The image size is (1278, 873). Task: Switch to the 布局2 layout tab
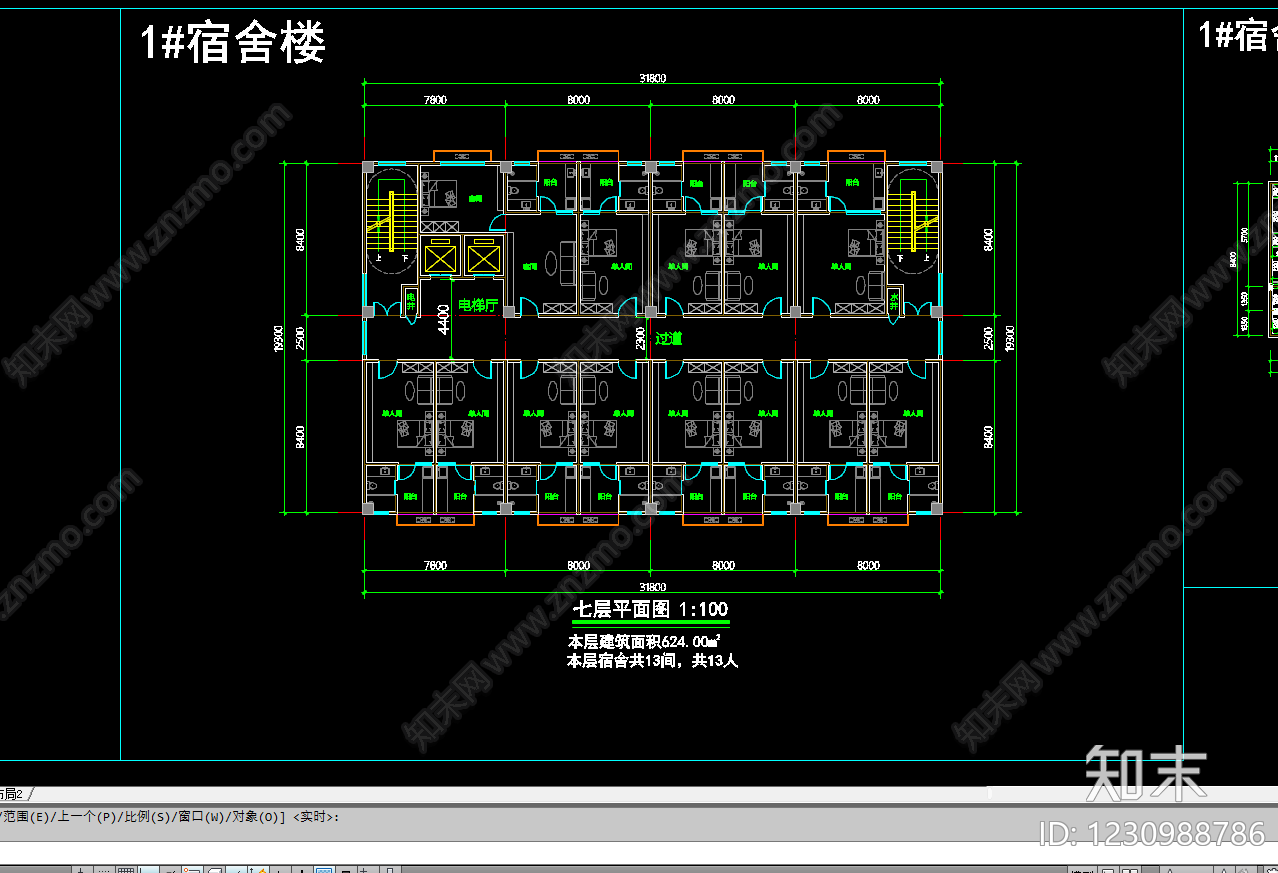tap(12, 794)
